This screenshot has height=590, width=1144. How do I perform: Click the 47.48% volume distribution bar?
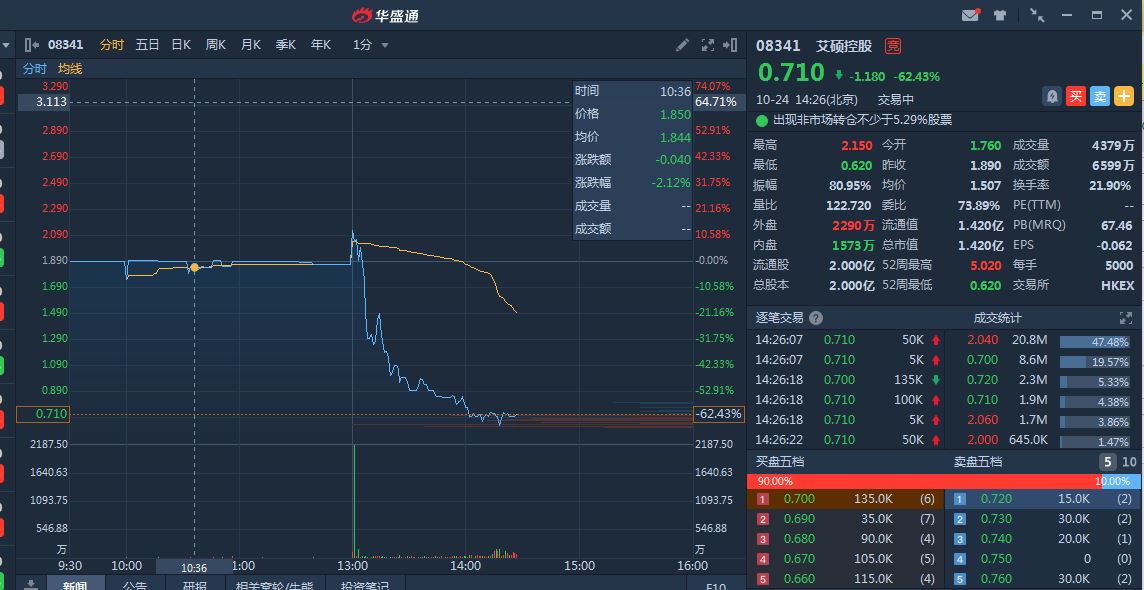tap(1095, 341)
